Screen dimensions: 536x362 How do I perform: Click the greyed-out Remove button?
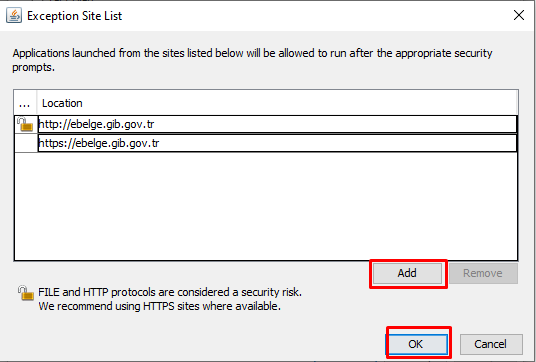(483, 273)
